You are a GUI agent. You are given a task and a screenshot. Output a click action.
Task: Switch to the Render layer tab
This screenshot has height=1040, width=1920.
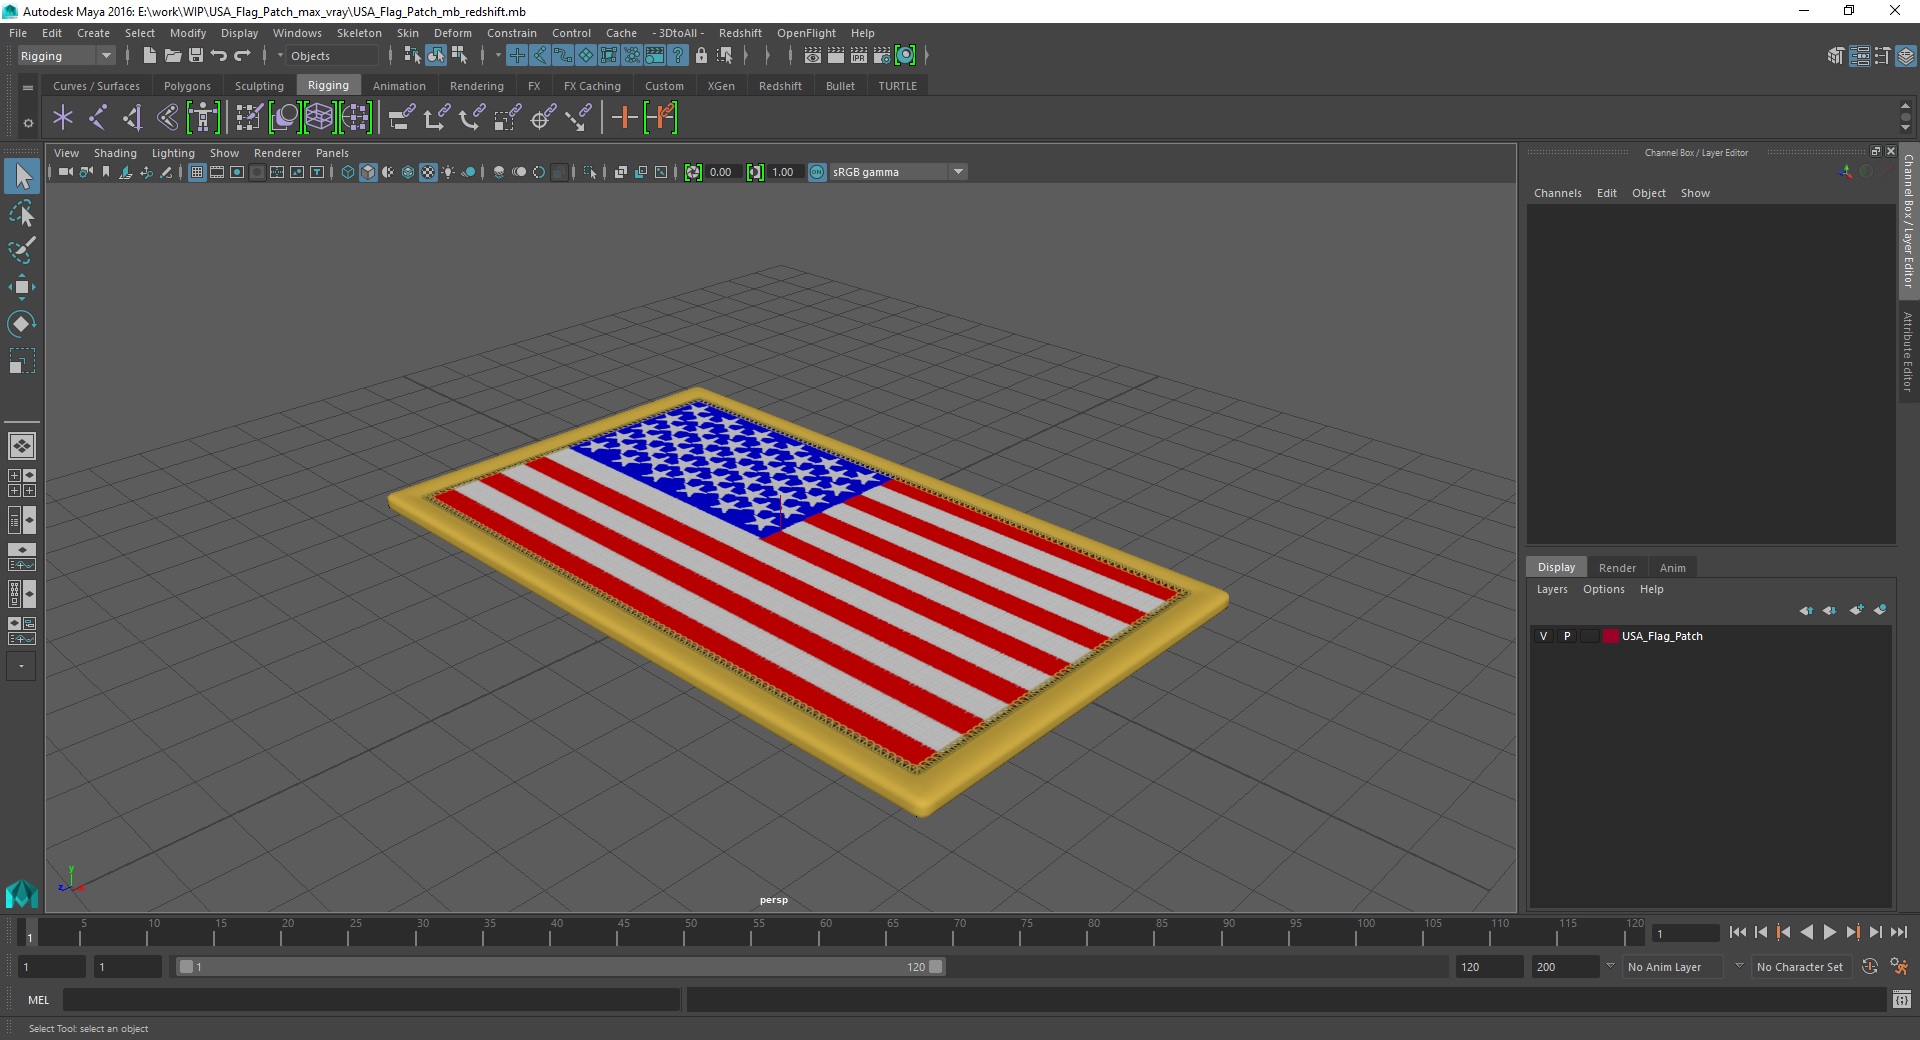coord(1617,568)
